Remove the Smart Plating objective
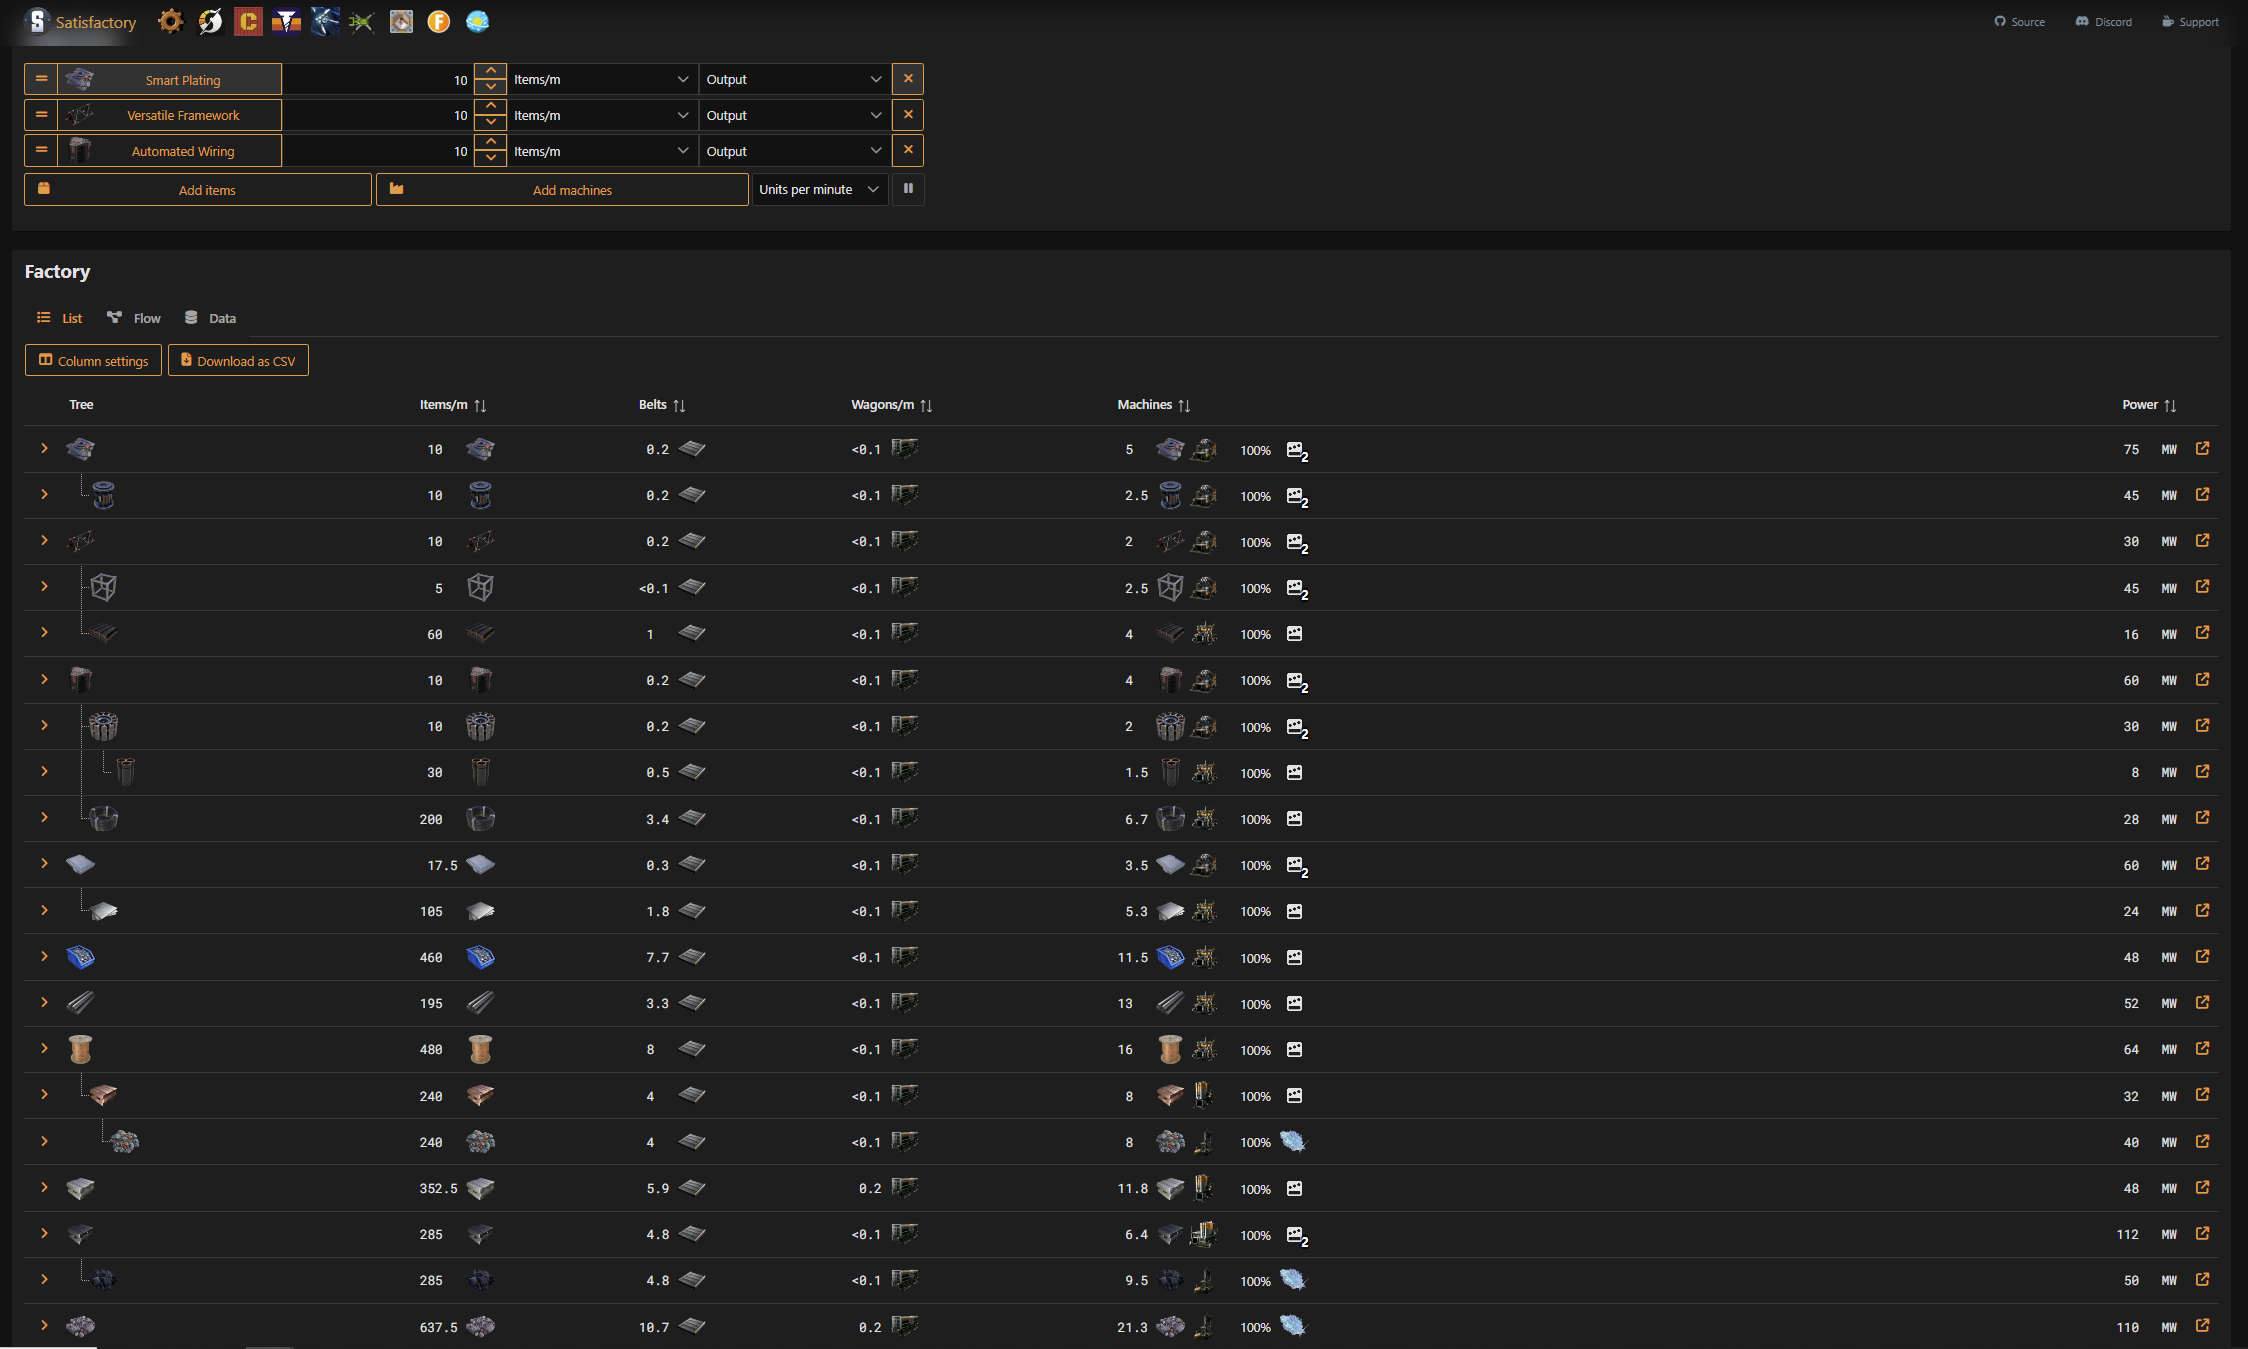This screenshot has height=1349, width=2248. (x=908, y=79)
